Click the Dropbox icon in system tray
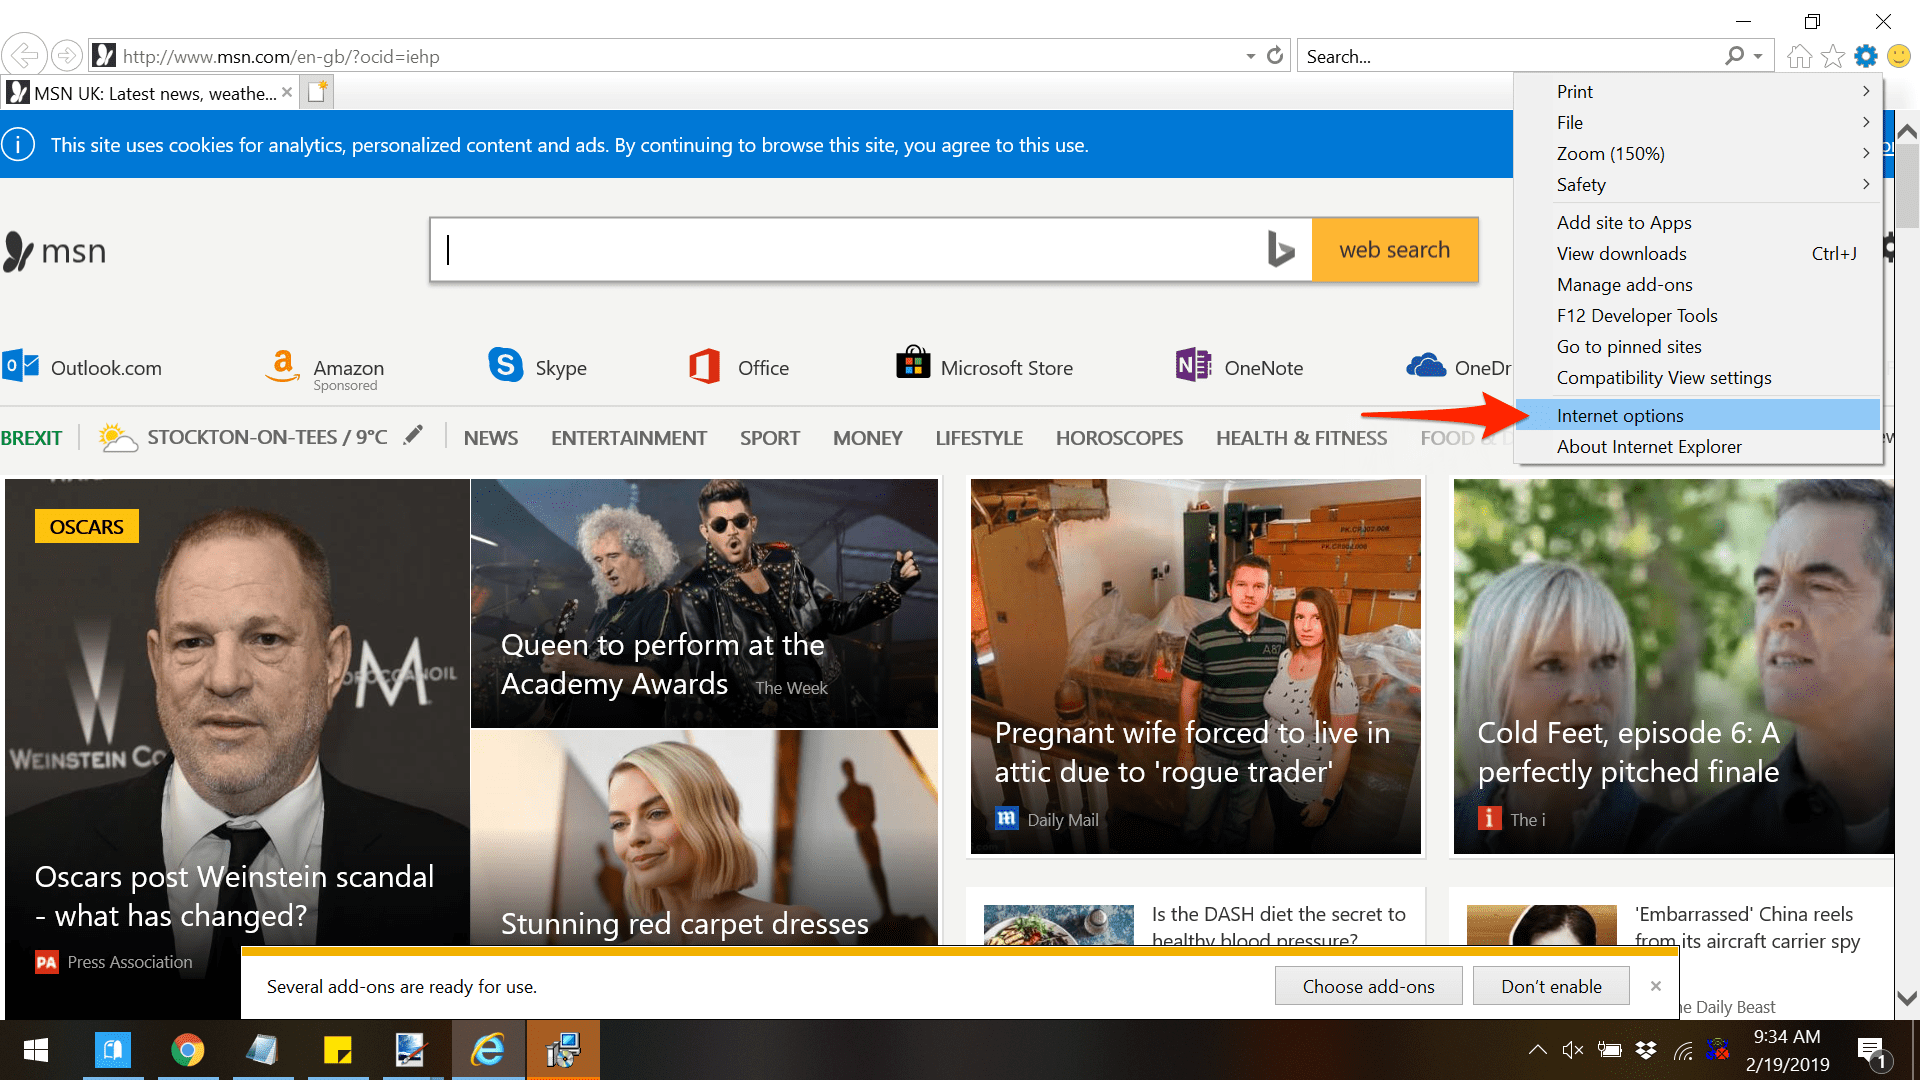Image resolution: width=1920 pixels, height=1080 pixels. pyautogui.click(x=1645, y=1050)
